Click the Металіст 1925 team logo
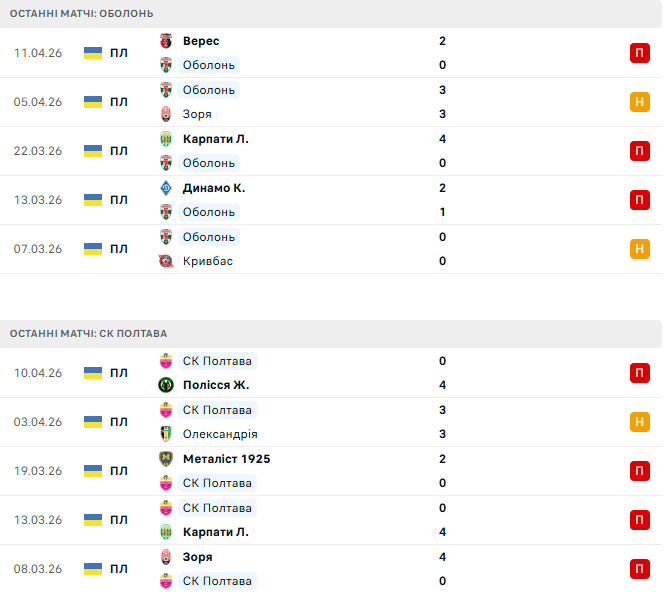 pos(167,459)
